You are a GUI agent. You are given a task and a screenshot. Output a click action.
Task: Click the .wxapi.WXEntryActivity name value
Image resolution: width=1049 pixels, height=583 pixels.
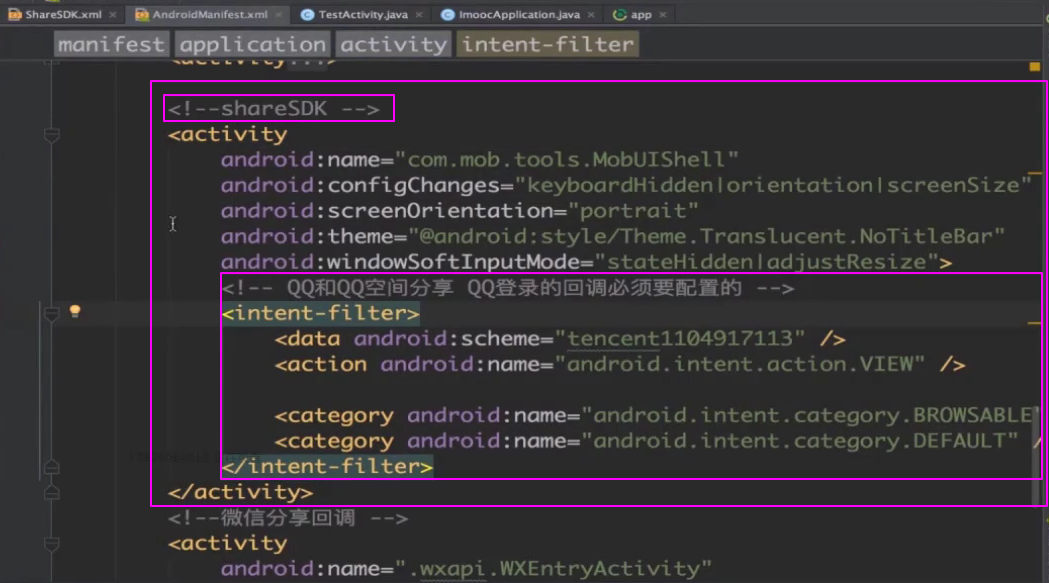pos(553,568)
